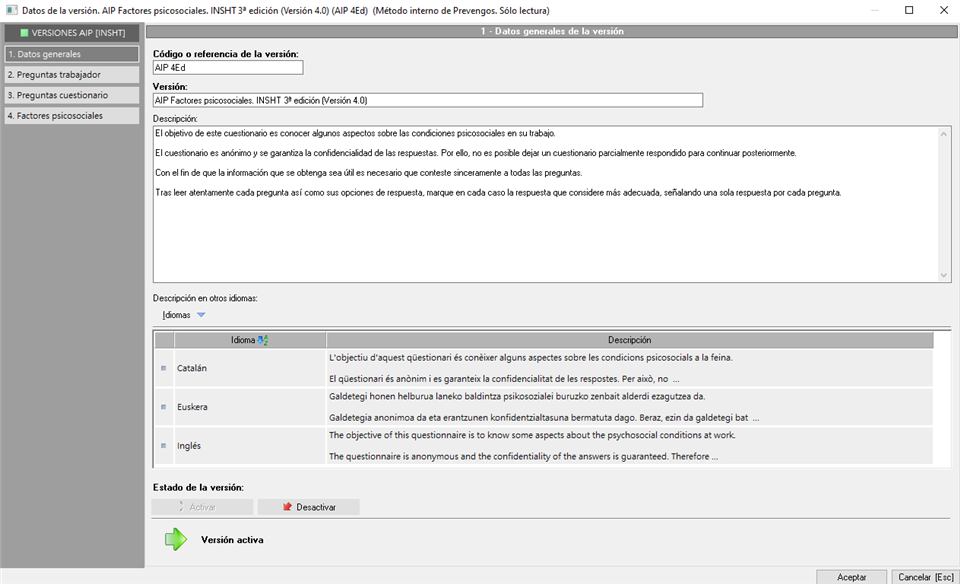This screenshot has height=584, width=960.
Task: Click the row marker icon beside Catalán
Action: click(x=163, y=369)
